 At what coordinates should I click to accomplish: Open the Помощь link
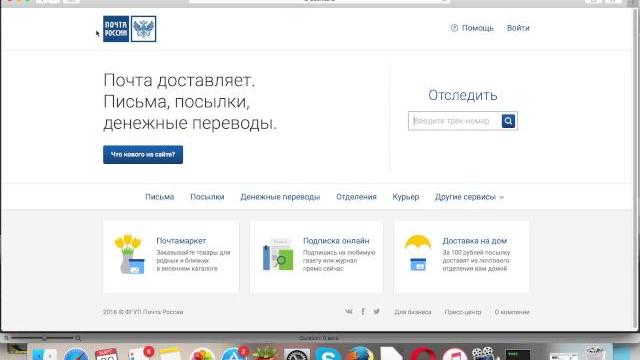478,28
